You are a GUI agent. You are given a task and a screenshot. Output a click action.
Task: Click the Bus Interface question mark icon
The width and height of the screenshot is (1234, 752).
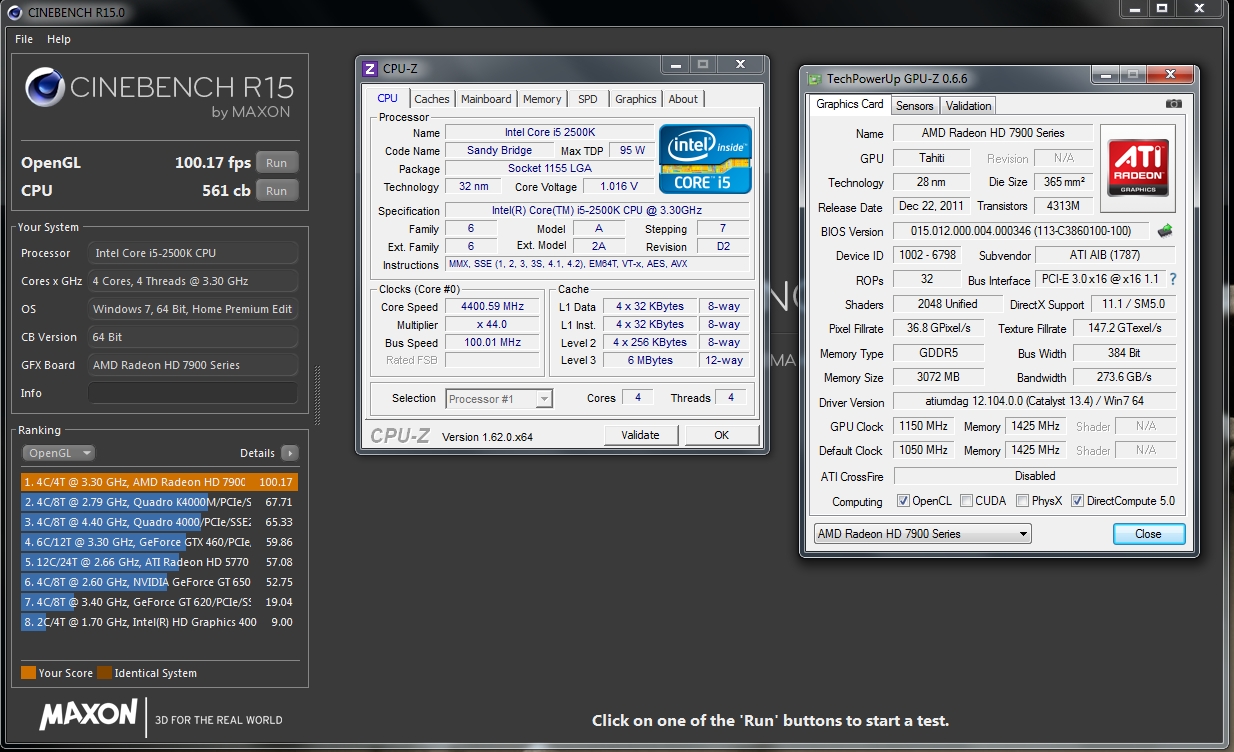point(1173,280)
